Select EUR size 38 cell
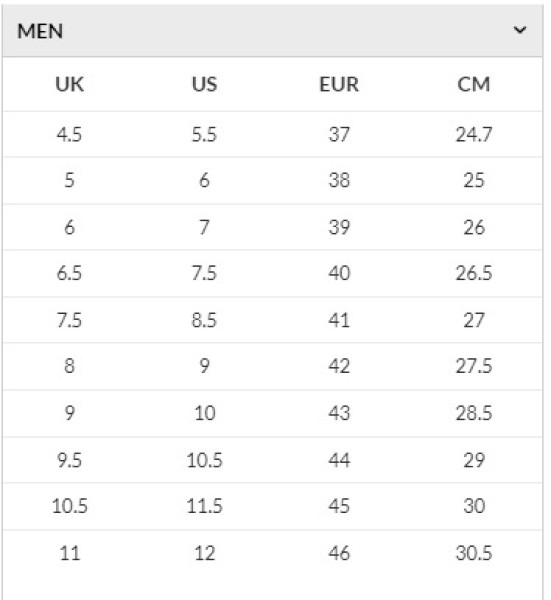Screen dimensions: 551x600 pyautogui.click(x=339, y=180)
